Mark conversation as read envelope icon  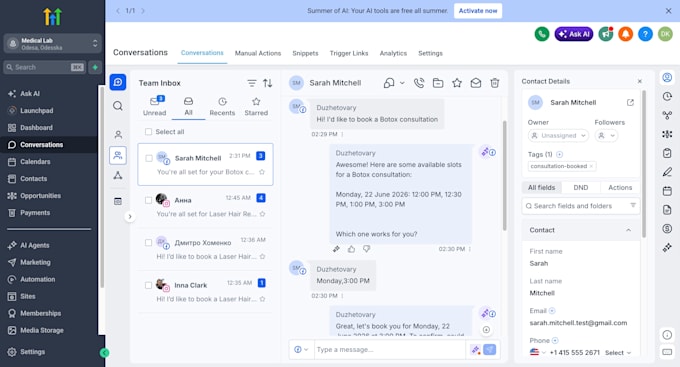tap(476, 83)
